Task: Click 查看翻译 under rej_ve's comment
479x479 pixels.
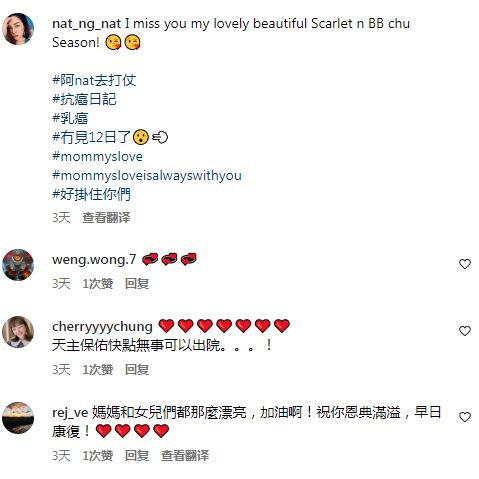Action: click(185, 456)
